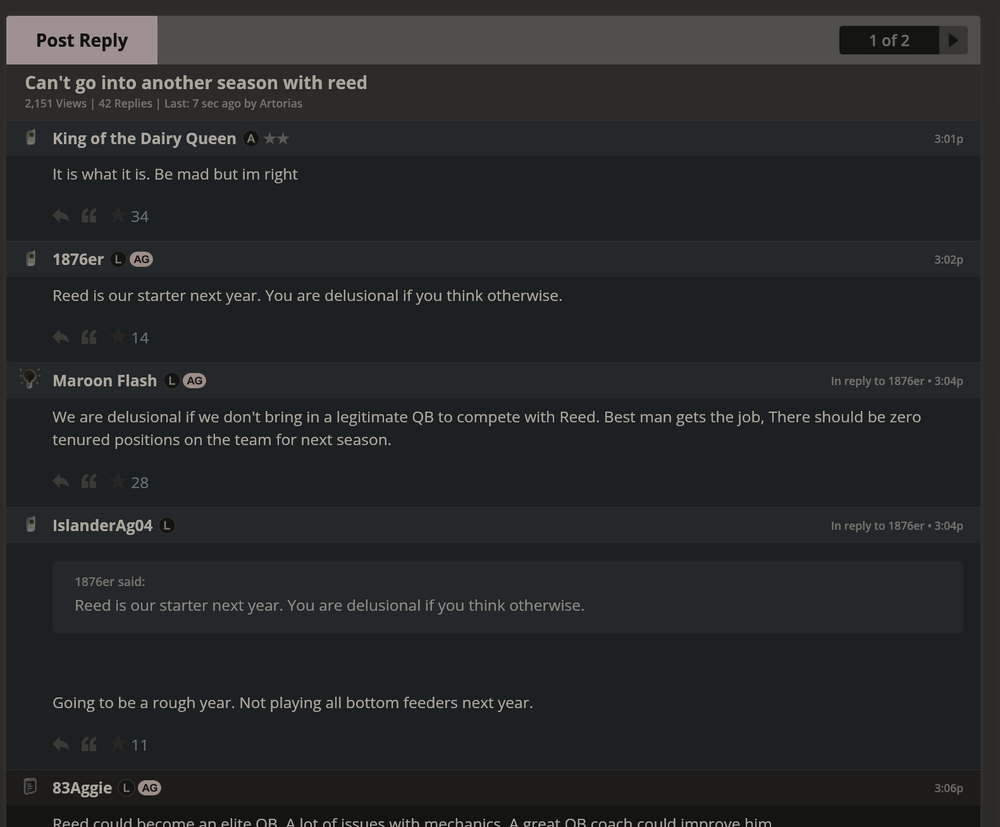Go to next page arrow
Viewport: 1000px width, 827px height.
click(953, 40)
